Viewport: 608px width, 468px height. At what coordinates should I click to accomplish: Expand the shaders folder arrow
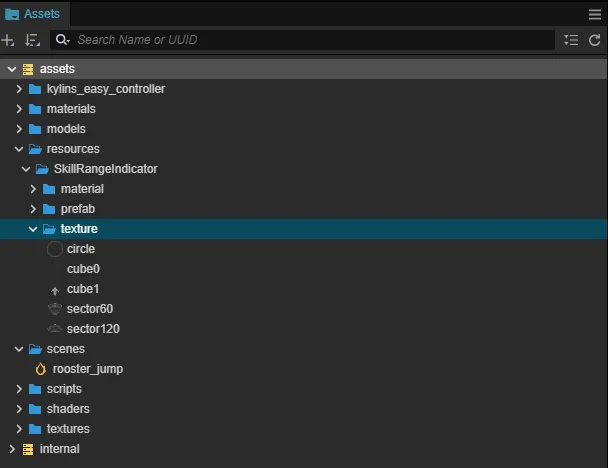tap(19, 409)
